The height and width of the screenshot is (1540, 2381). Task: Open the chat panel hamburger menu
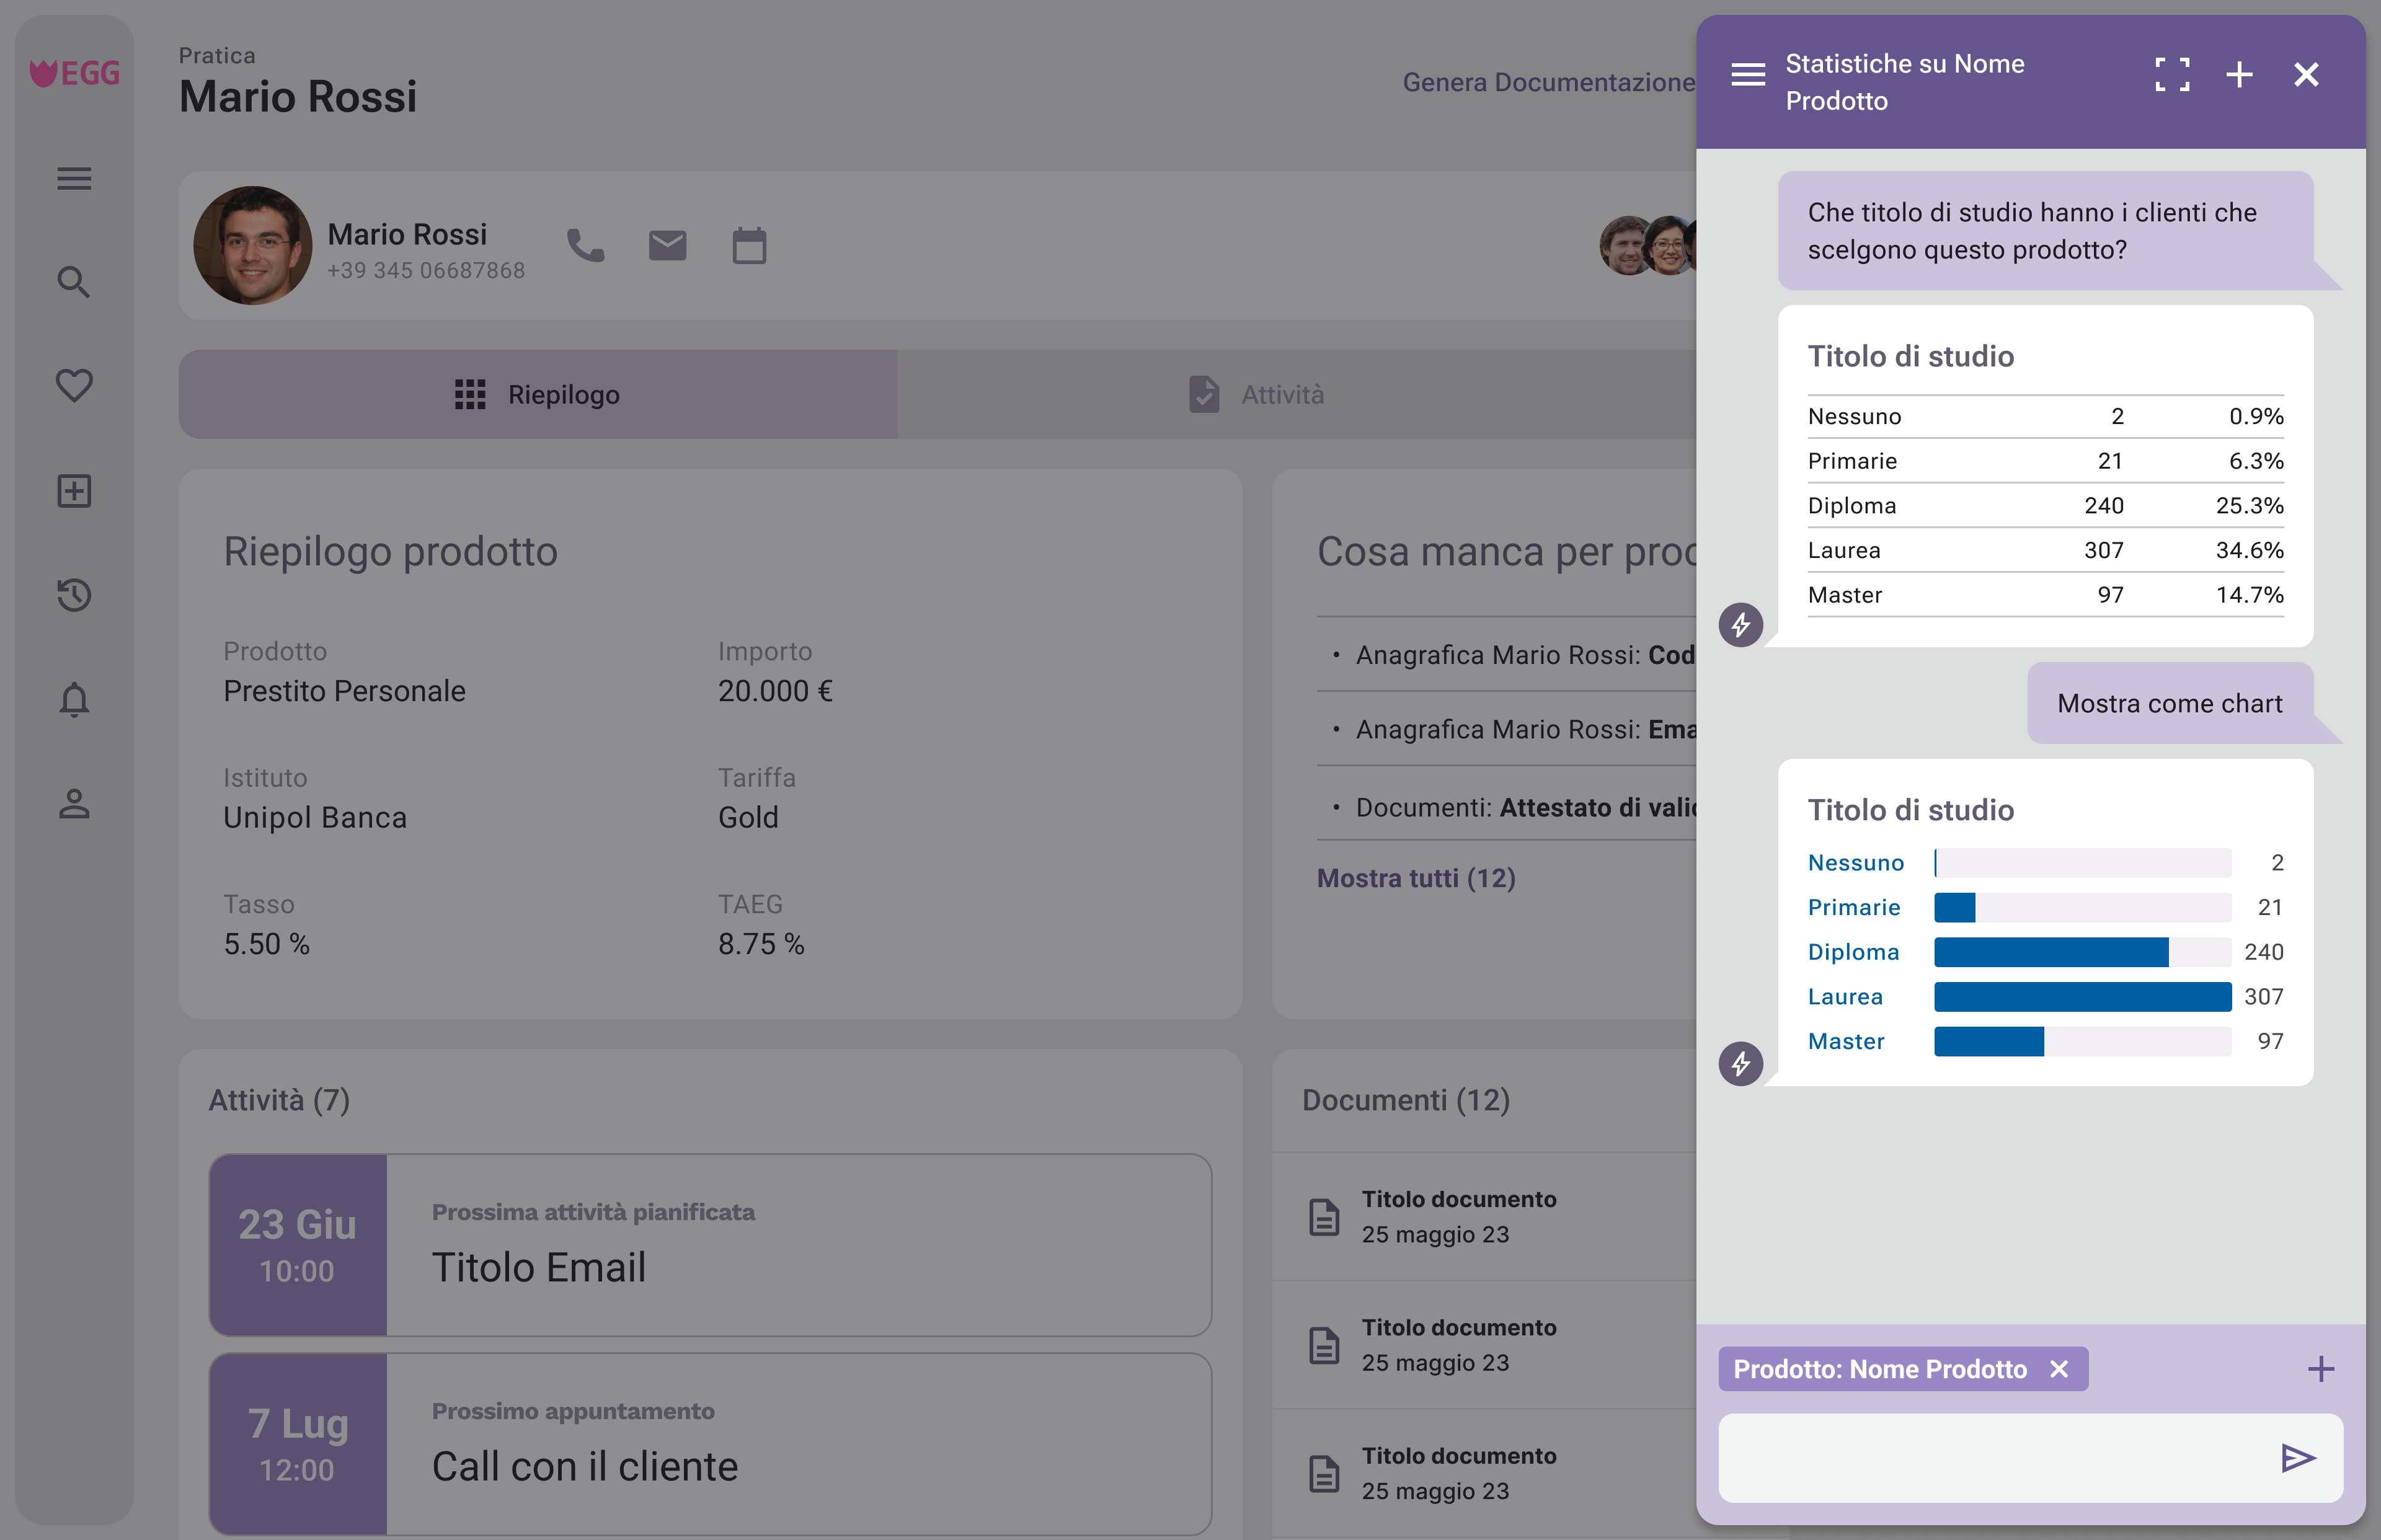click(x=1748, y=75)
